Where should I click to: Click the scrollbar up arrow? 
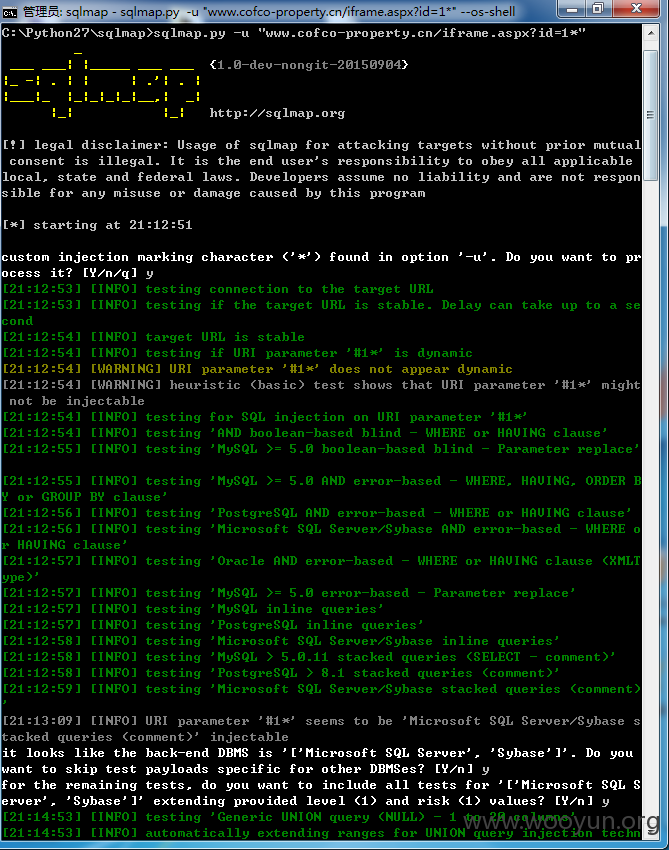click(651, 34)
